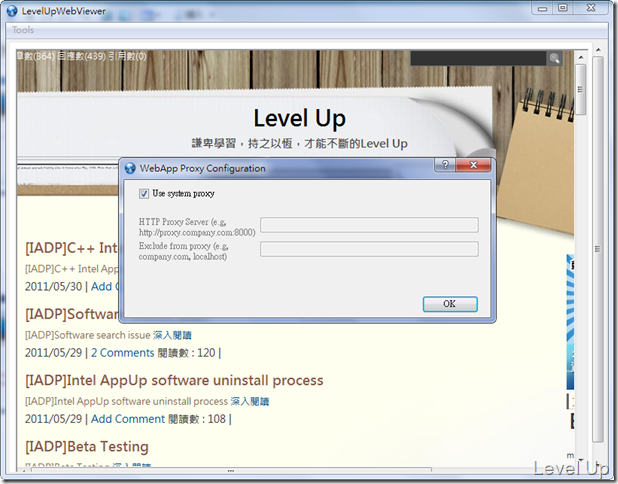Click the inner page scrollbar up arrow
Image resolution: width=618 pixels, height=484 pixels.
pos(581,57)
